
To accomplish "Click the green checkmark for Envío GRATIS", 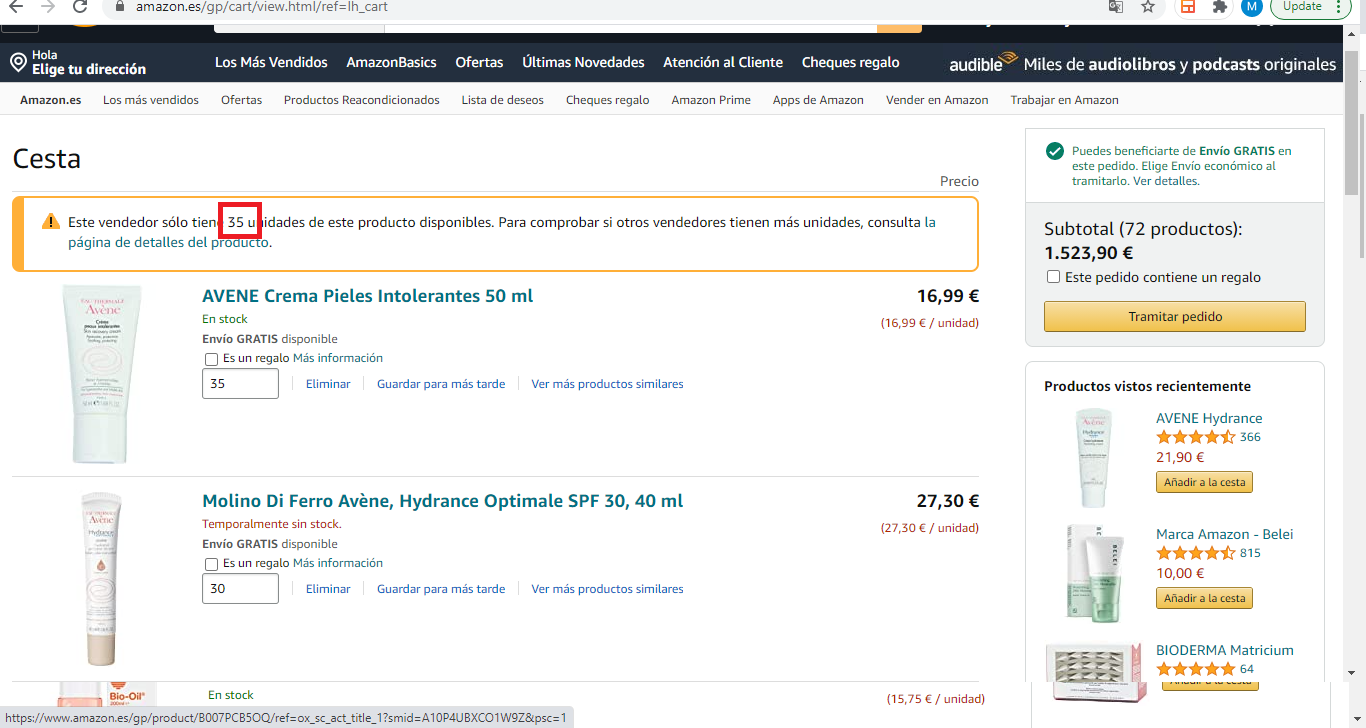I will pyautogui.click(x=1054, y=151).
